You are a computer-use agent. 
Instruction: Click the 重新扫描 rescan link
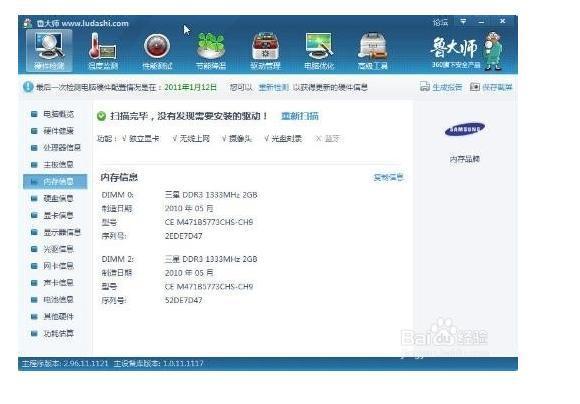300,116
